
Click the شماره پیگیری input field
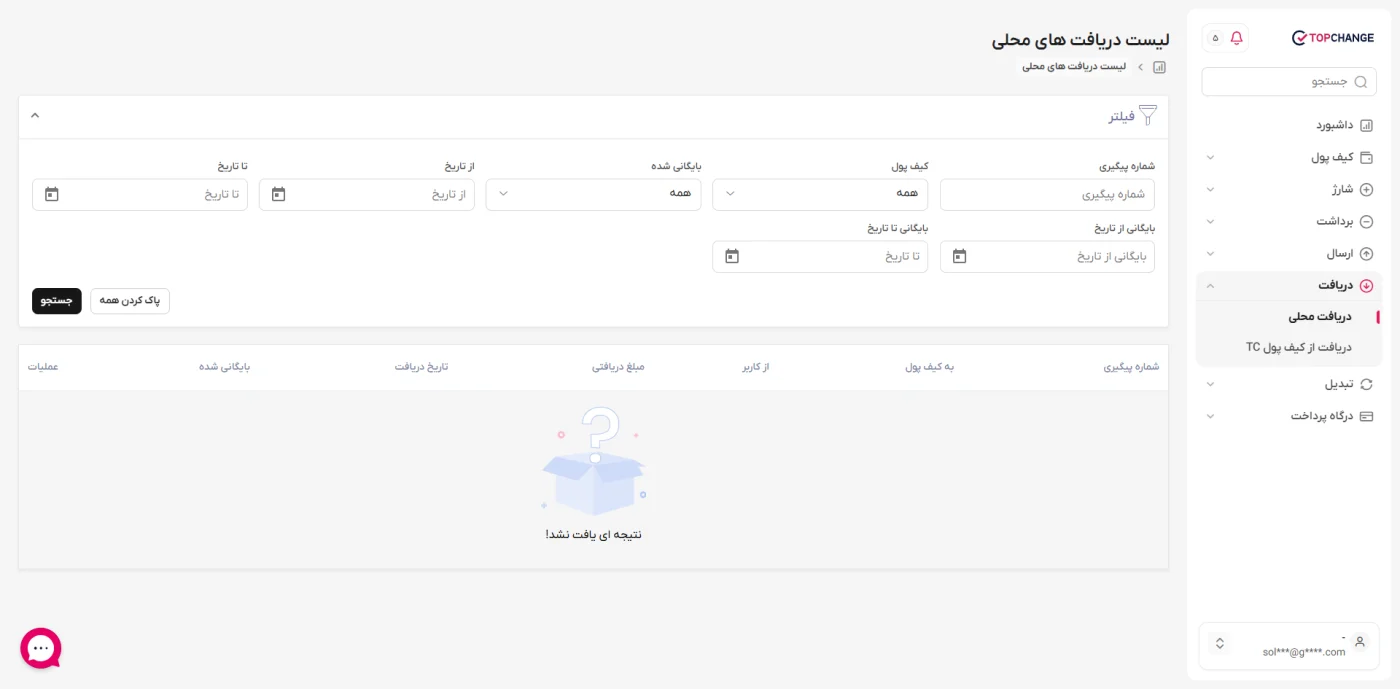(1047, 194)
